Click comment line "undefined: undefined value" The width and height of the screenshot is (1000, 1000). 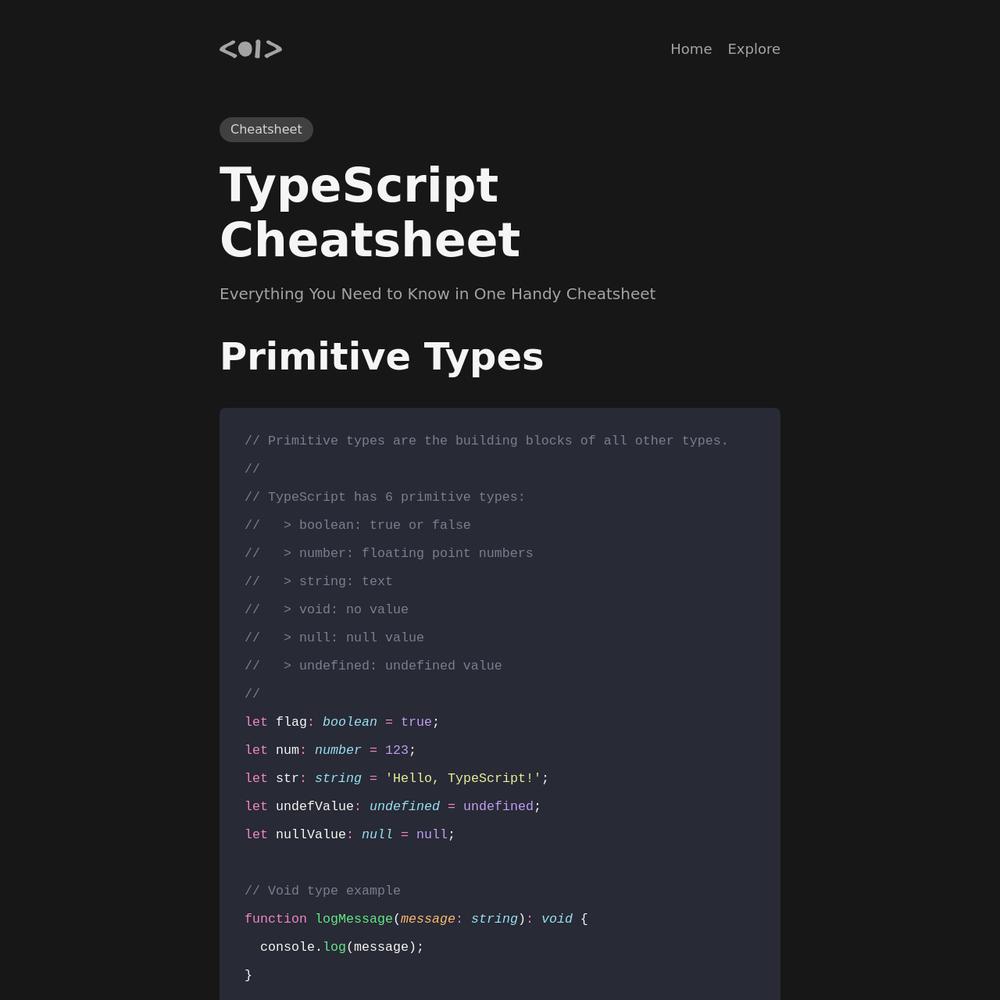373,665
